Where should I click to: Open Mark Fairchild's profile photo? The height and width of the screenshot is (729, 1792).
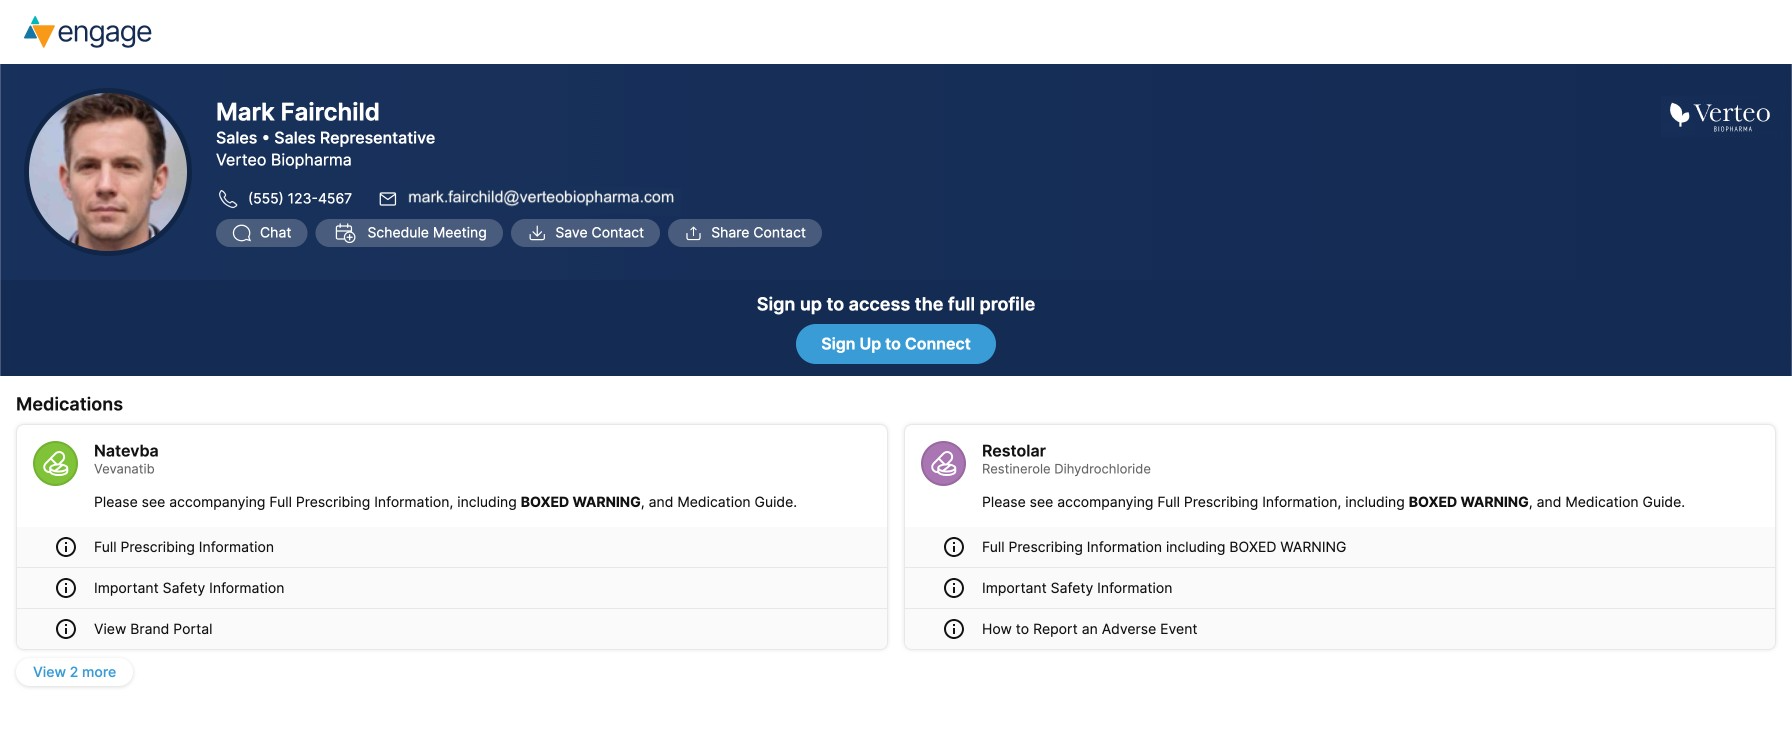pyautogui.click(x=108, y=171)
